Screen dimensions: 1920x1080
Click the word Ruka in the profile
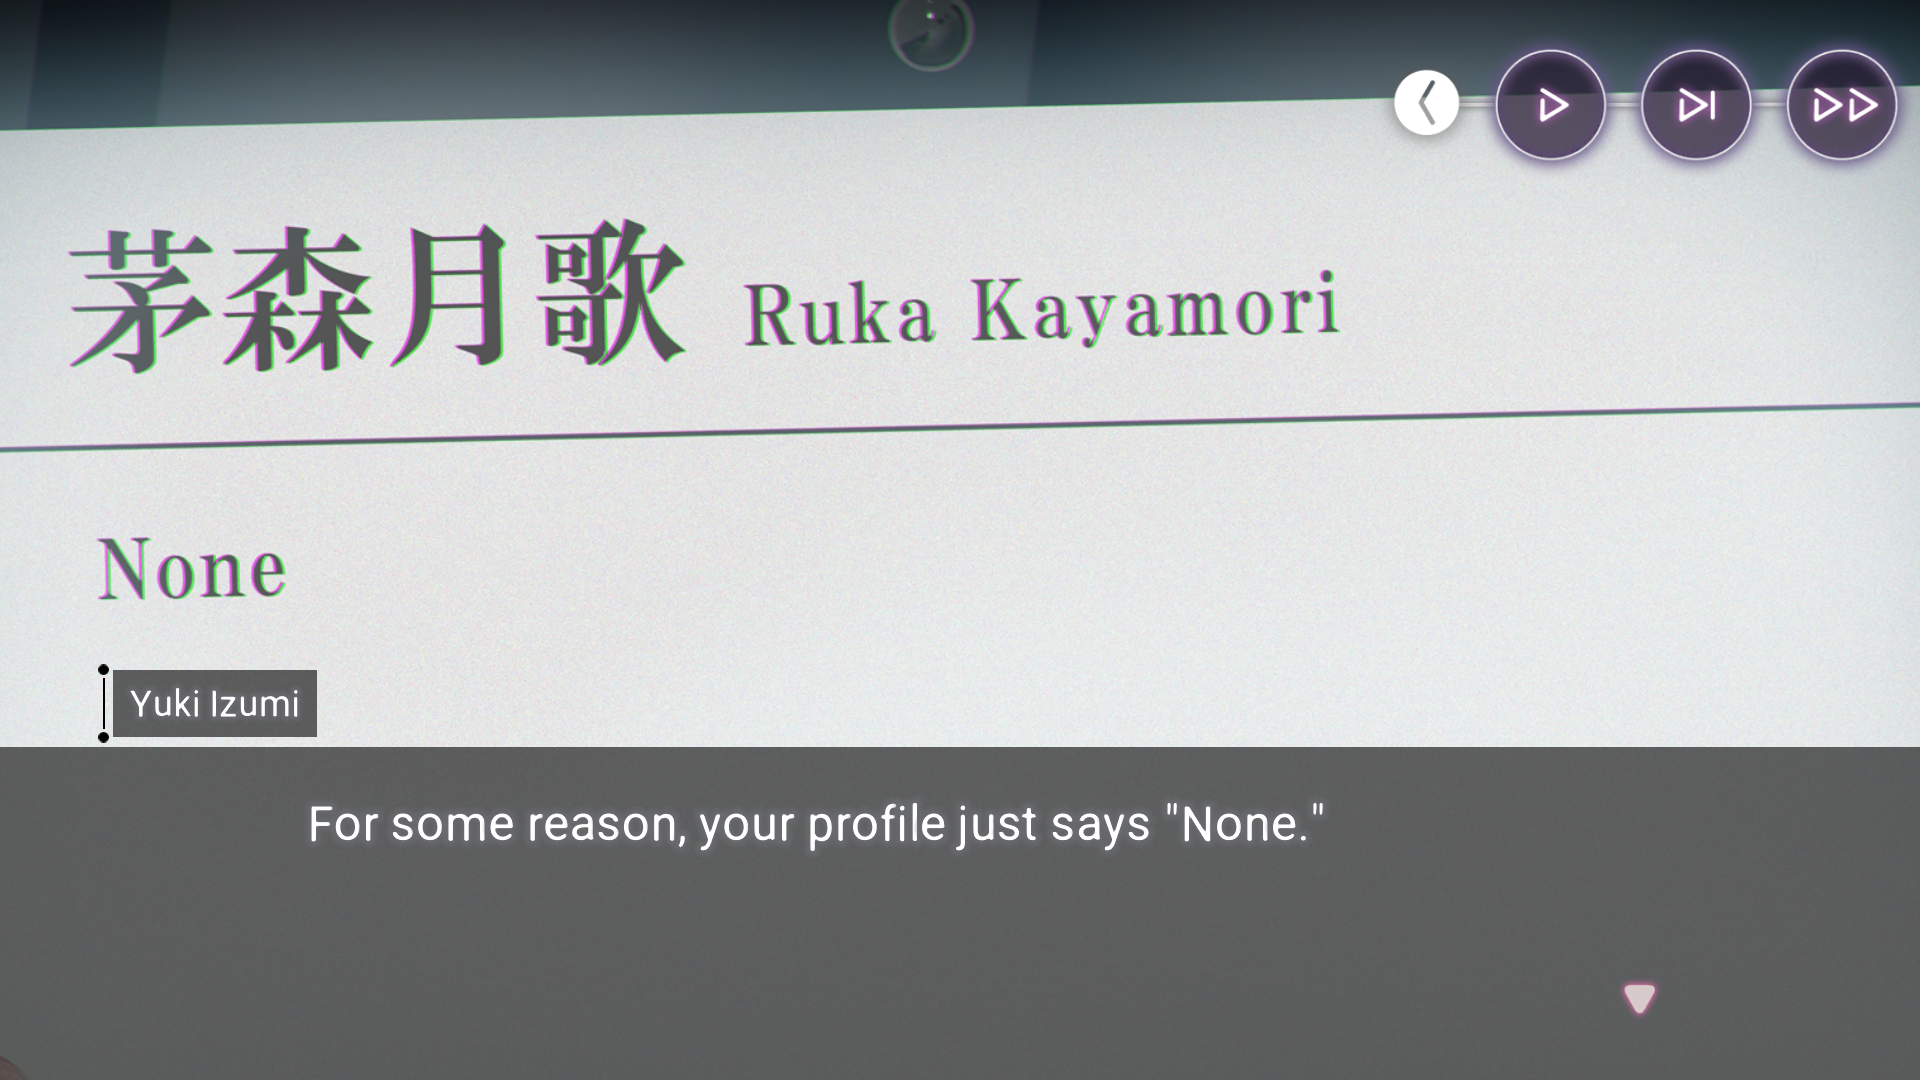(x=839, y=314)
